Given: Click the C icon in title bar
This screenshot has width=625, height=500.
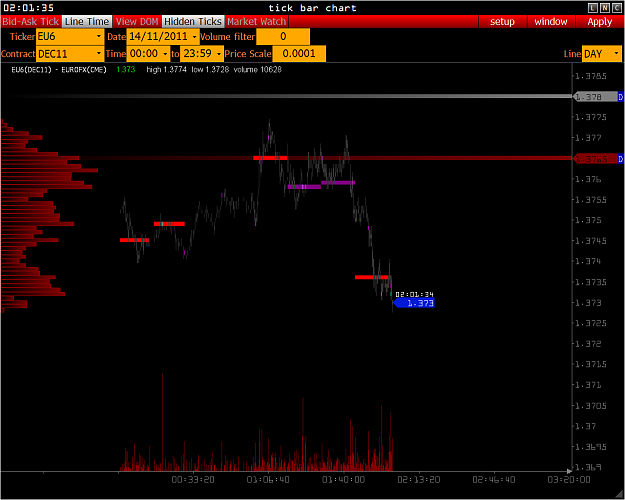Looking at the screenshot, I should [616, 8].
